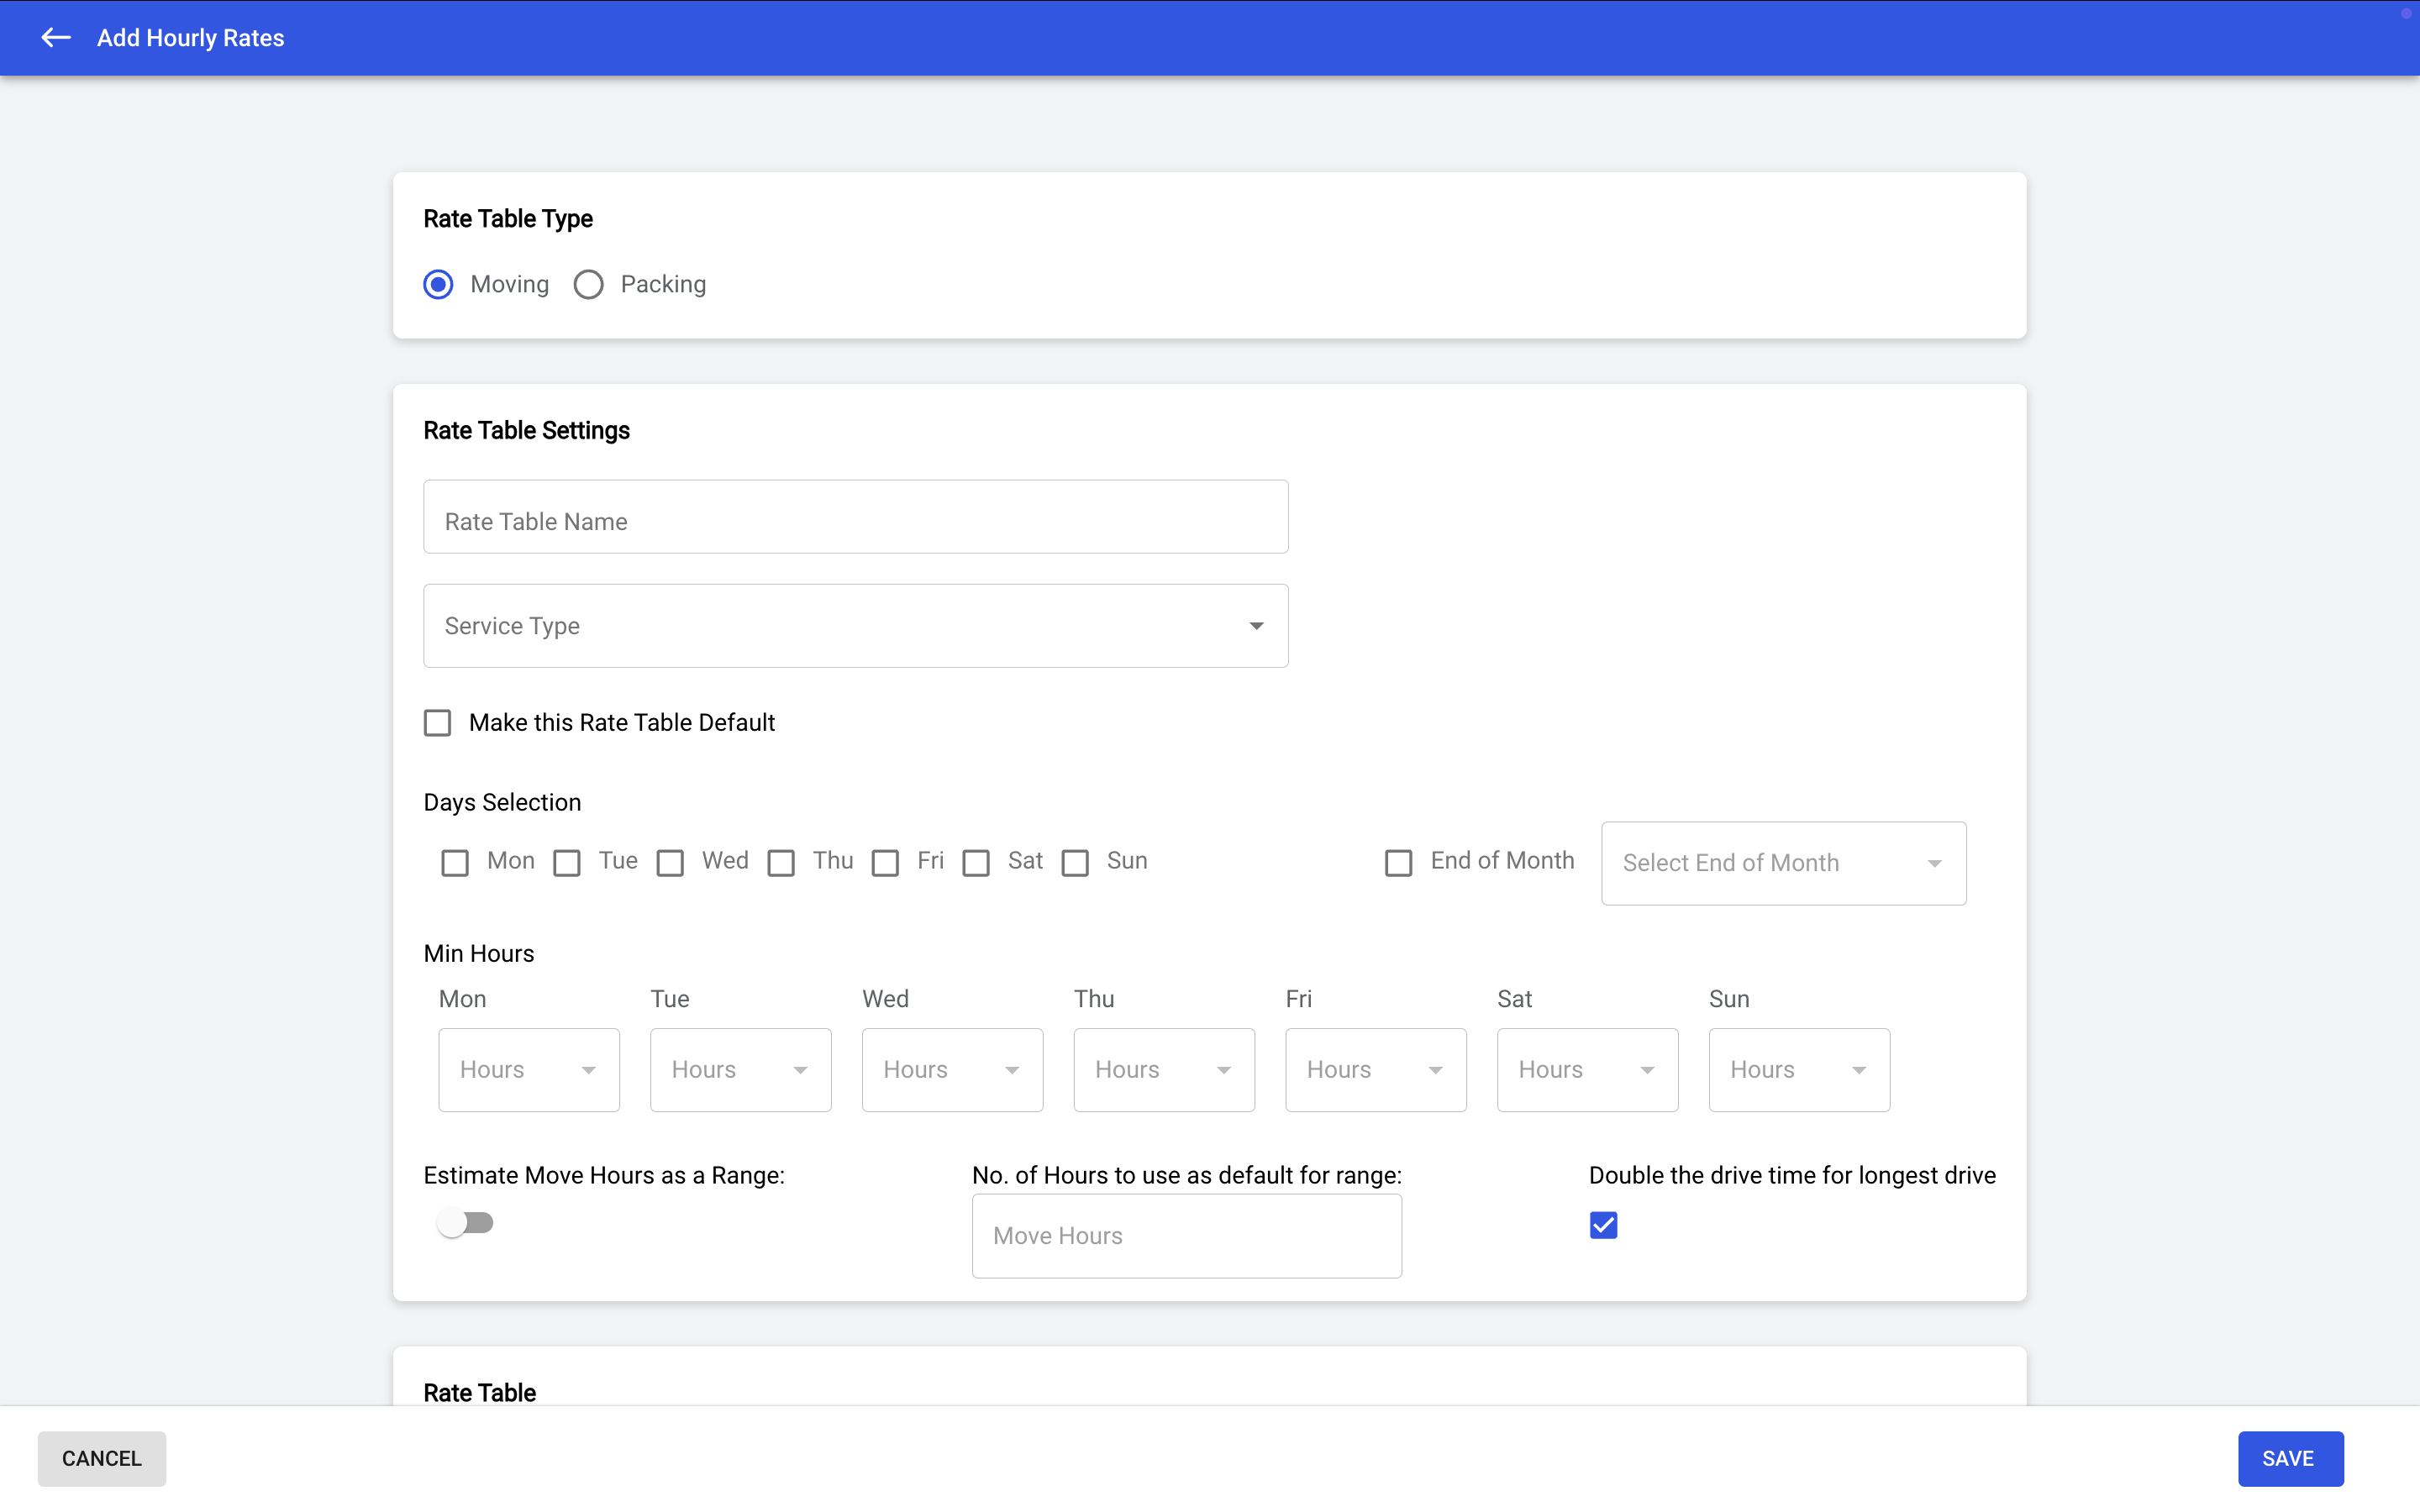Check the Mon day checkbox
This screenshot has height=1512, width=2420.
[455, 862]
